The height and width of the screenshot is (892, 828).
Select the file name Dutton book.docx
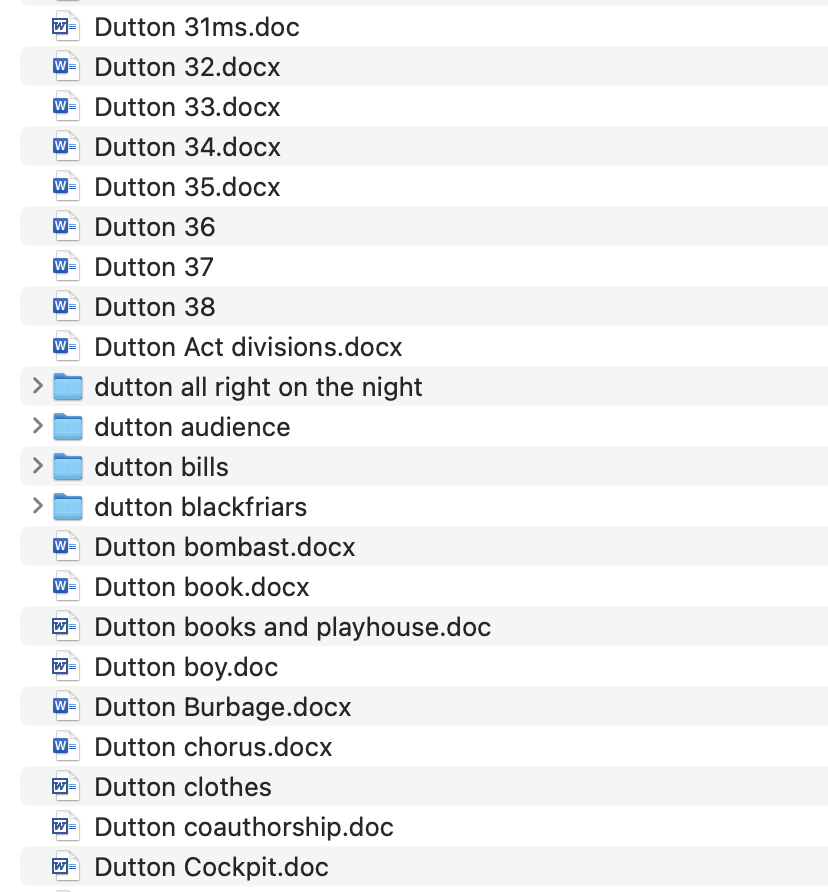point(202,587)
